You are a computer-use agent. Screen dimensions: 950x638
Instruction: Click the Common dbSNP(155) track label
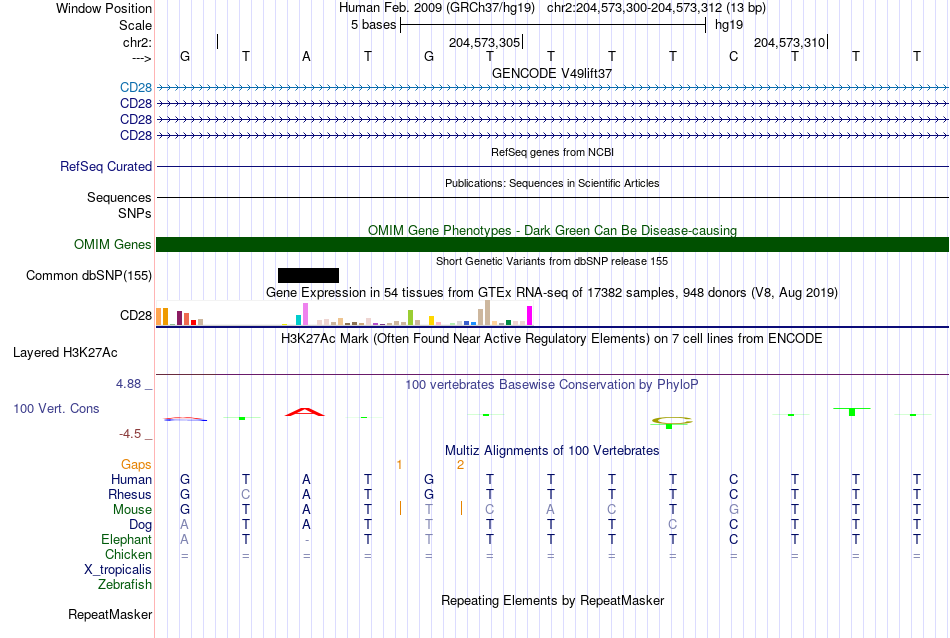coord(89,275)
